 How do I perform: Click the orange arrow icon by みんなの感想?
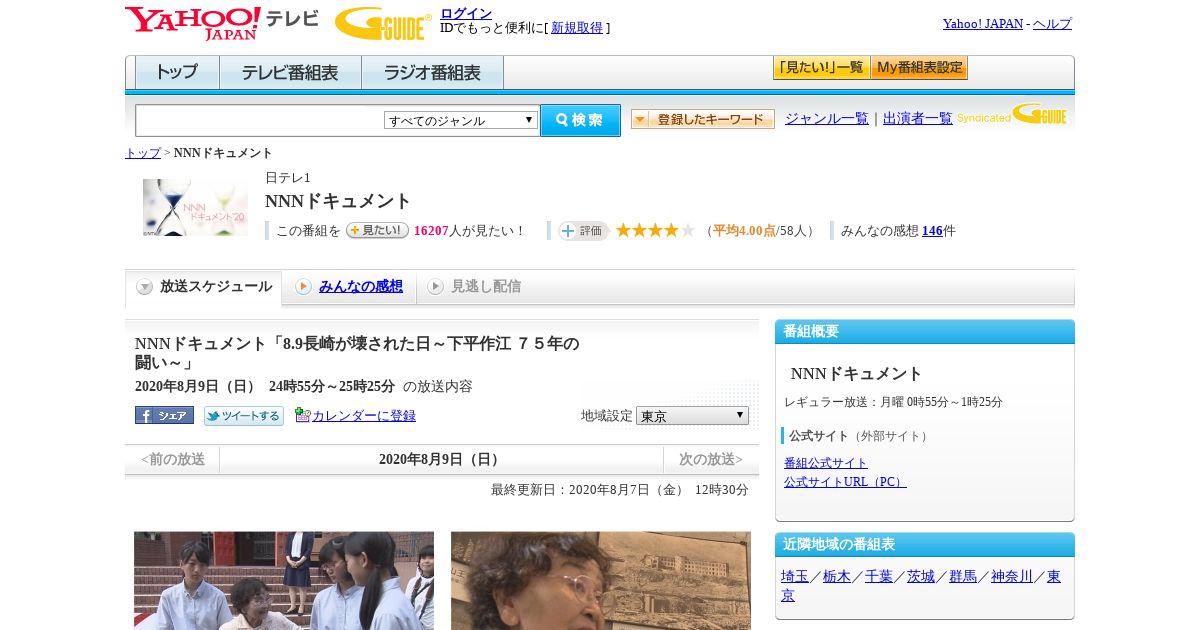[x=303, y=286]
